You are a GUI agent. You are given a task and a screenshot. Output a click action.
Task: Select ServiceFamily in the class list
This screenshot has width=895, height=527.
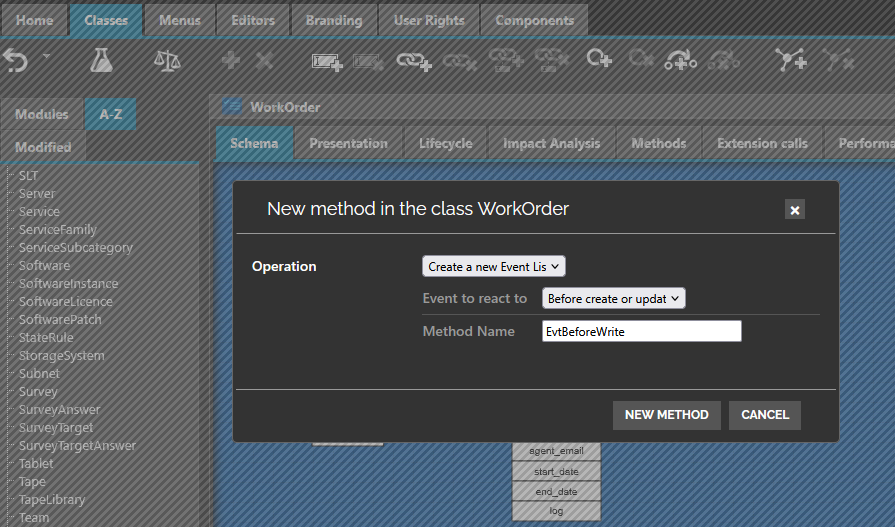[58, 230]
